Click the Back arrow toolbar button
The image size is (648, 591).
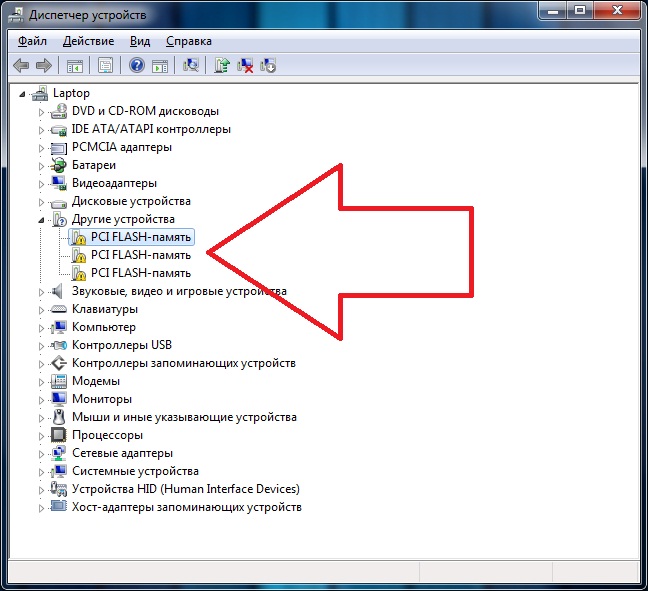(x=21, y=65)
